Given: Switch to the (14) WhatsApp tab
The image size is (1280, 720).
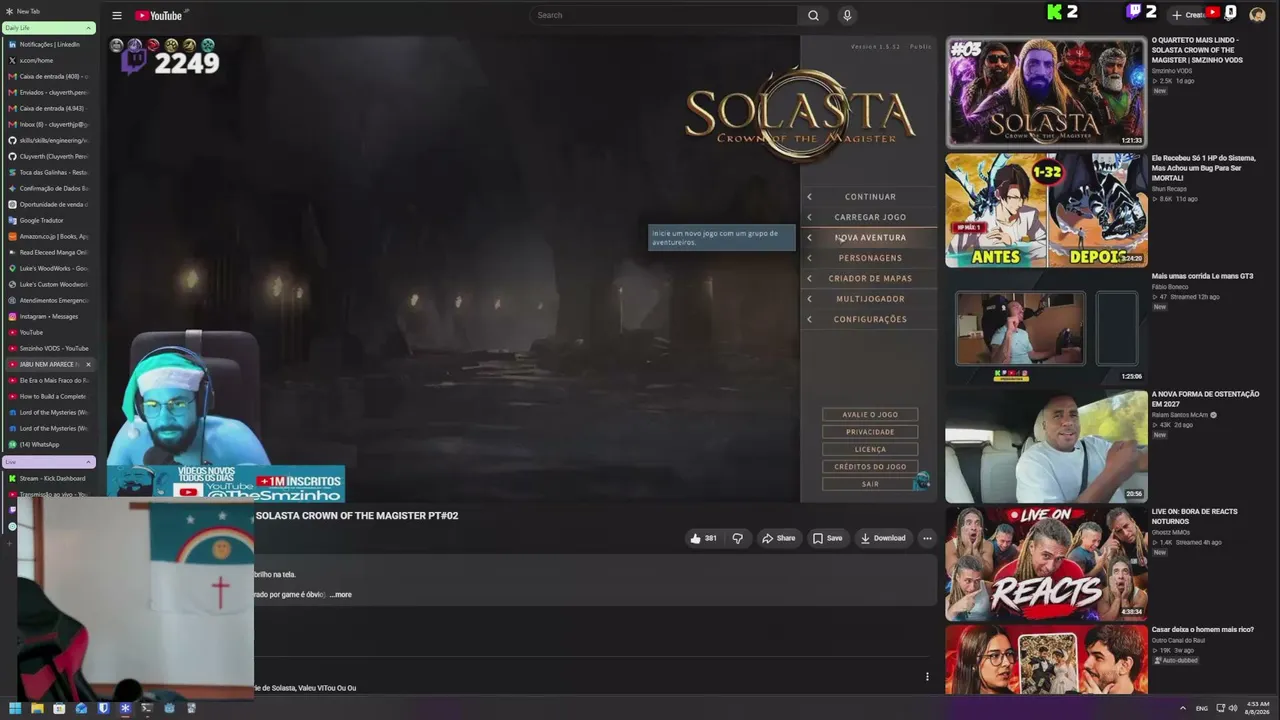Looking at the screenshot, I should click(50, 444).
